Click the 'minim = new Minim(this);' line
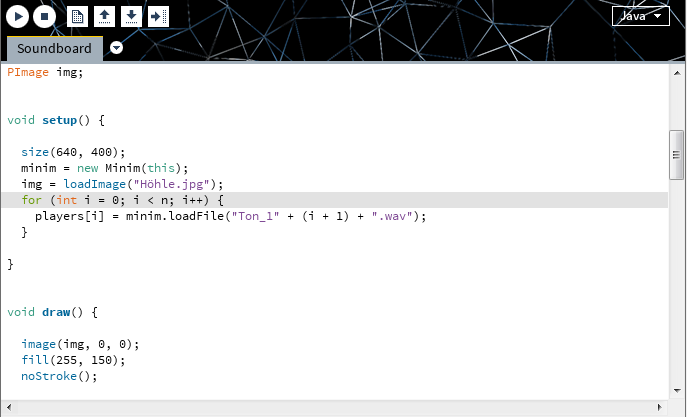The height and width of the screenshot is (417, 687). (x=104, y=168)
